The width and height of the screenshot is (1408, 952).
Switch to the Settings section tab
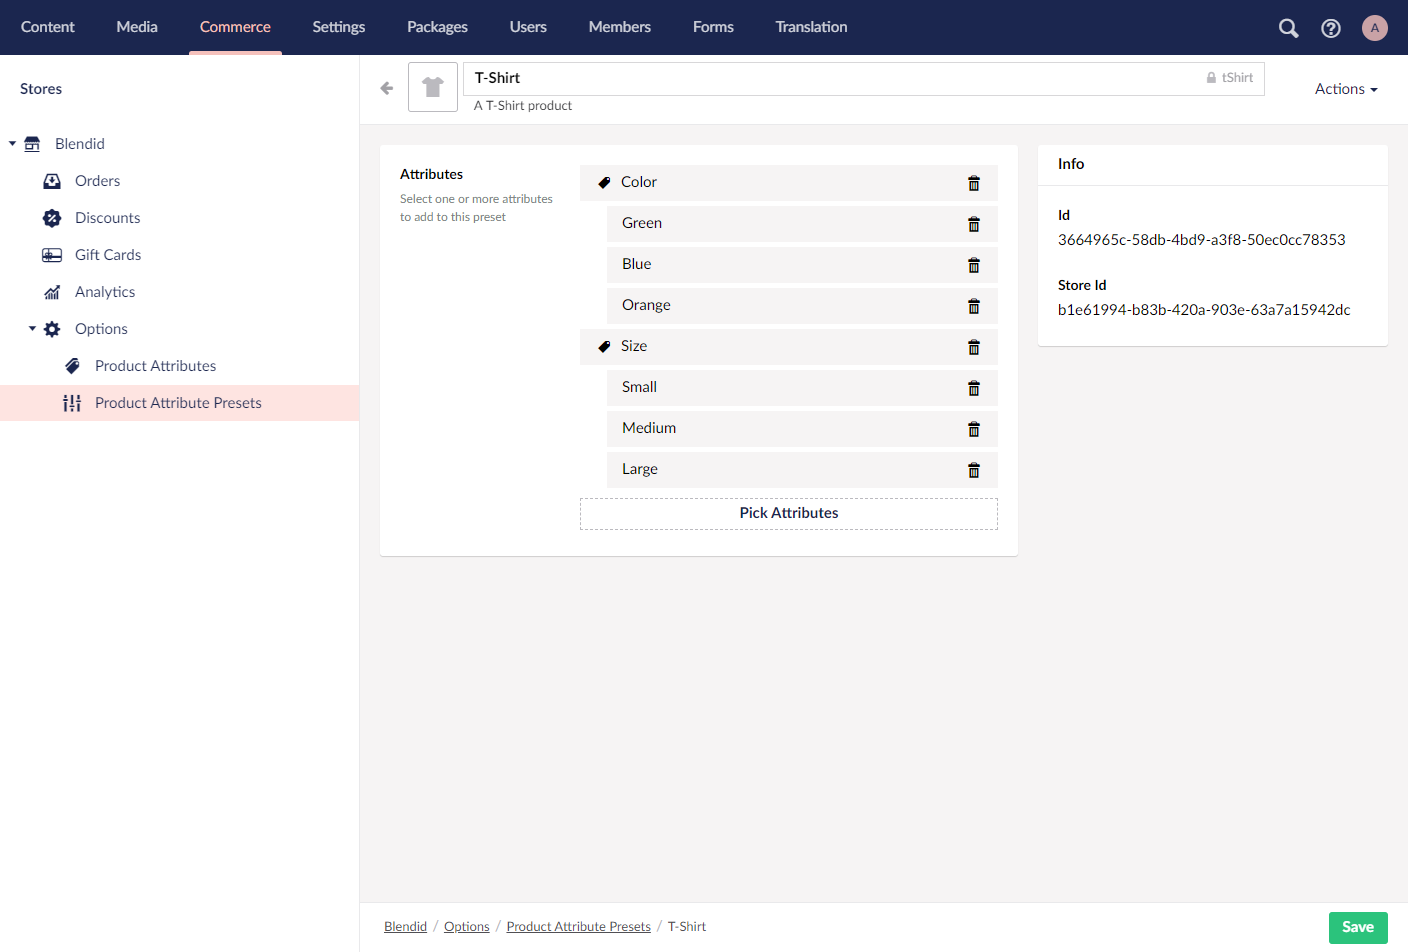pyautogui.click(x=338, y=27)
